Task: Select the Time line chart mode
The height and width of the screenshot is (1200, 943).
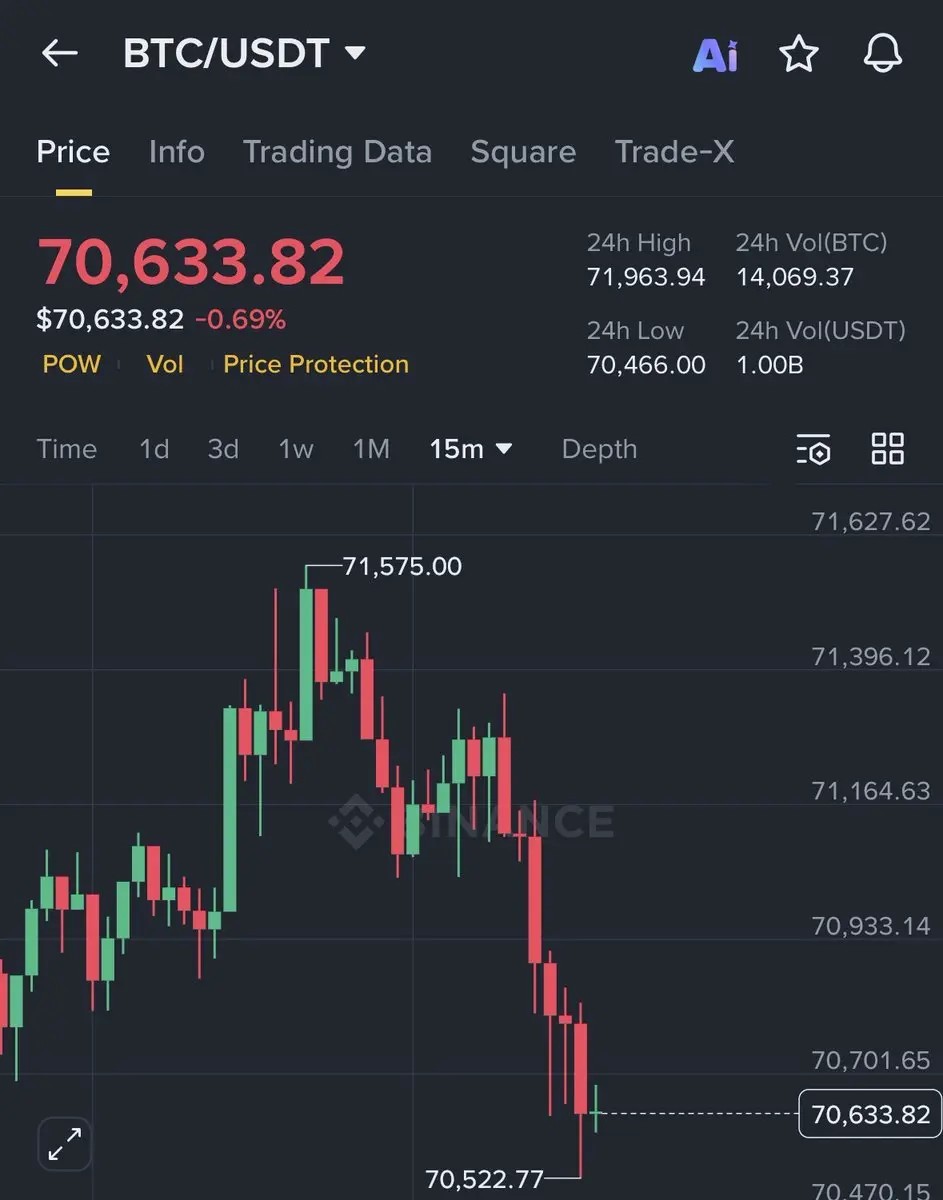Action: pos(67,449)
